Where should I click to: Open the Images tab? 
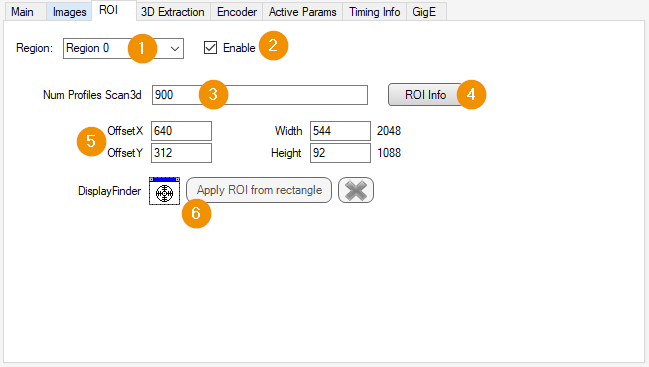coord(69,12)
